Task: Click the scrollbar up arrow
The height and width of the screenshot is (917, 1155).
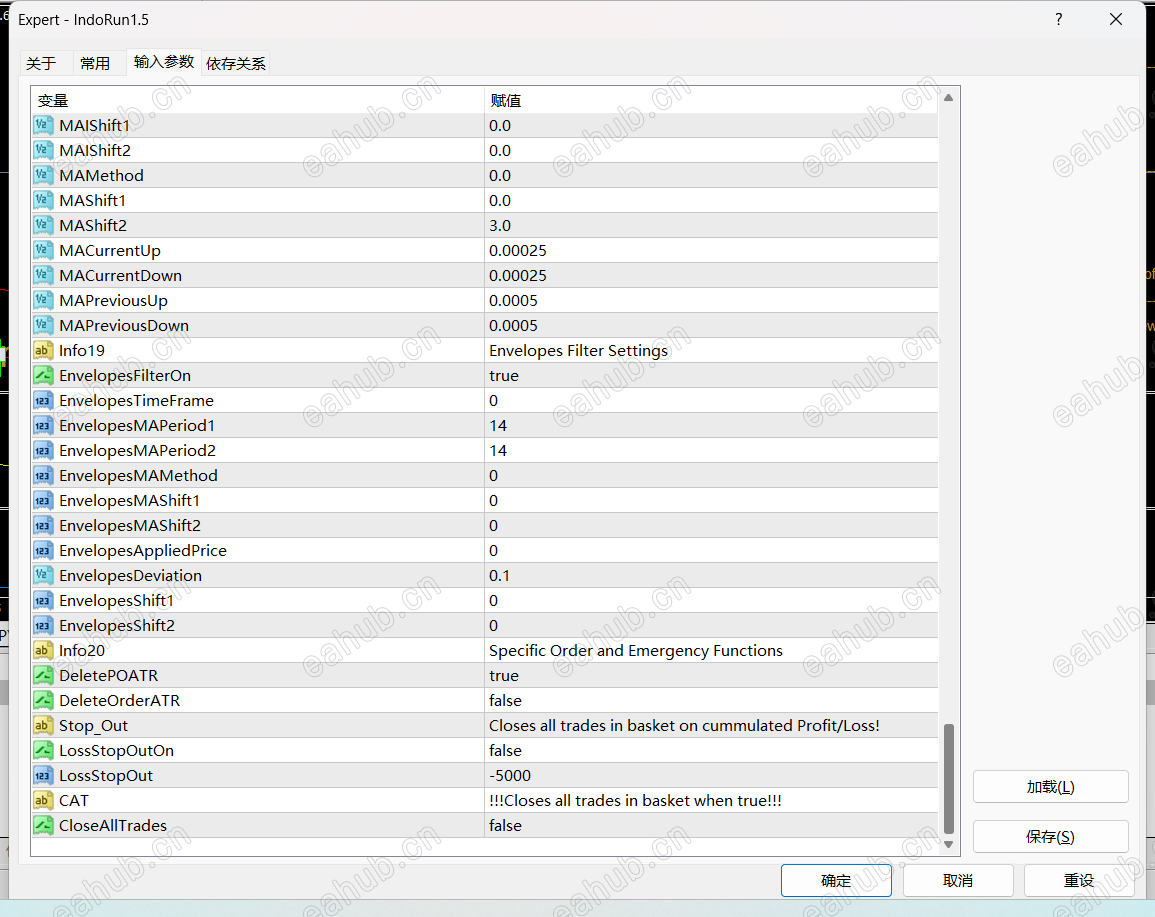Action: click(949, 97)
